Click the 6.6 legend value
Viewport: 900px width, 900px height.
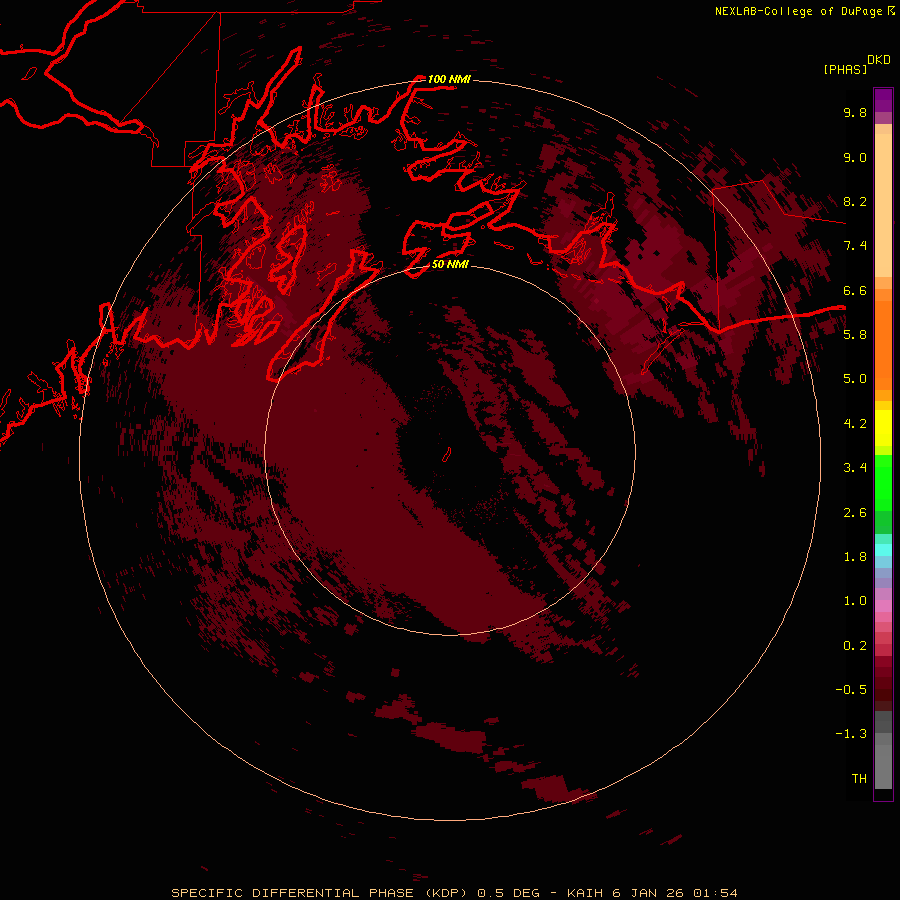[x=855, y=290]
